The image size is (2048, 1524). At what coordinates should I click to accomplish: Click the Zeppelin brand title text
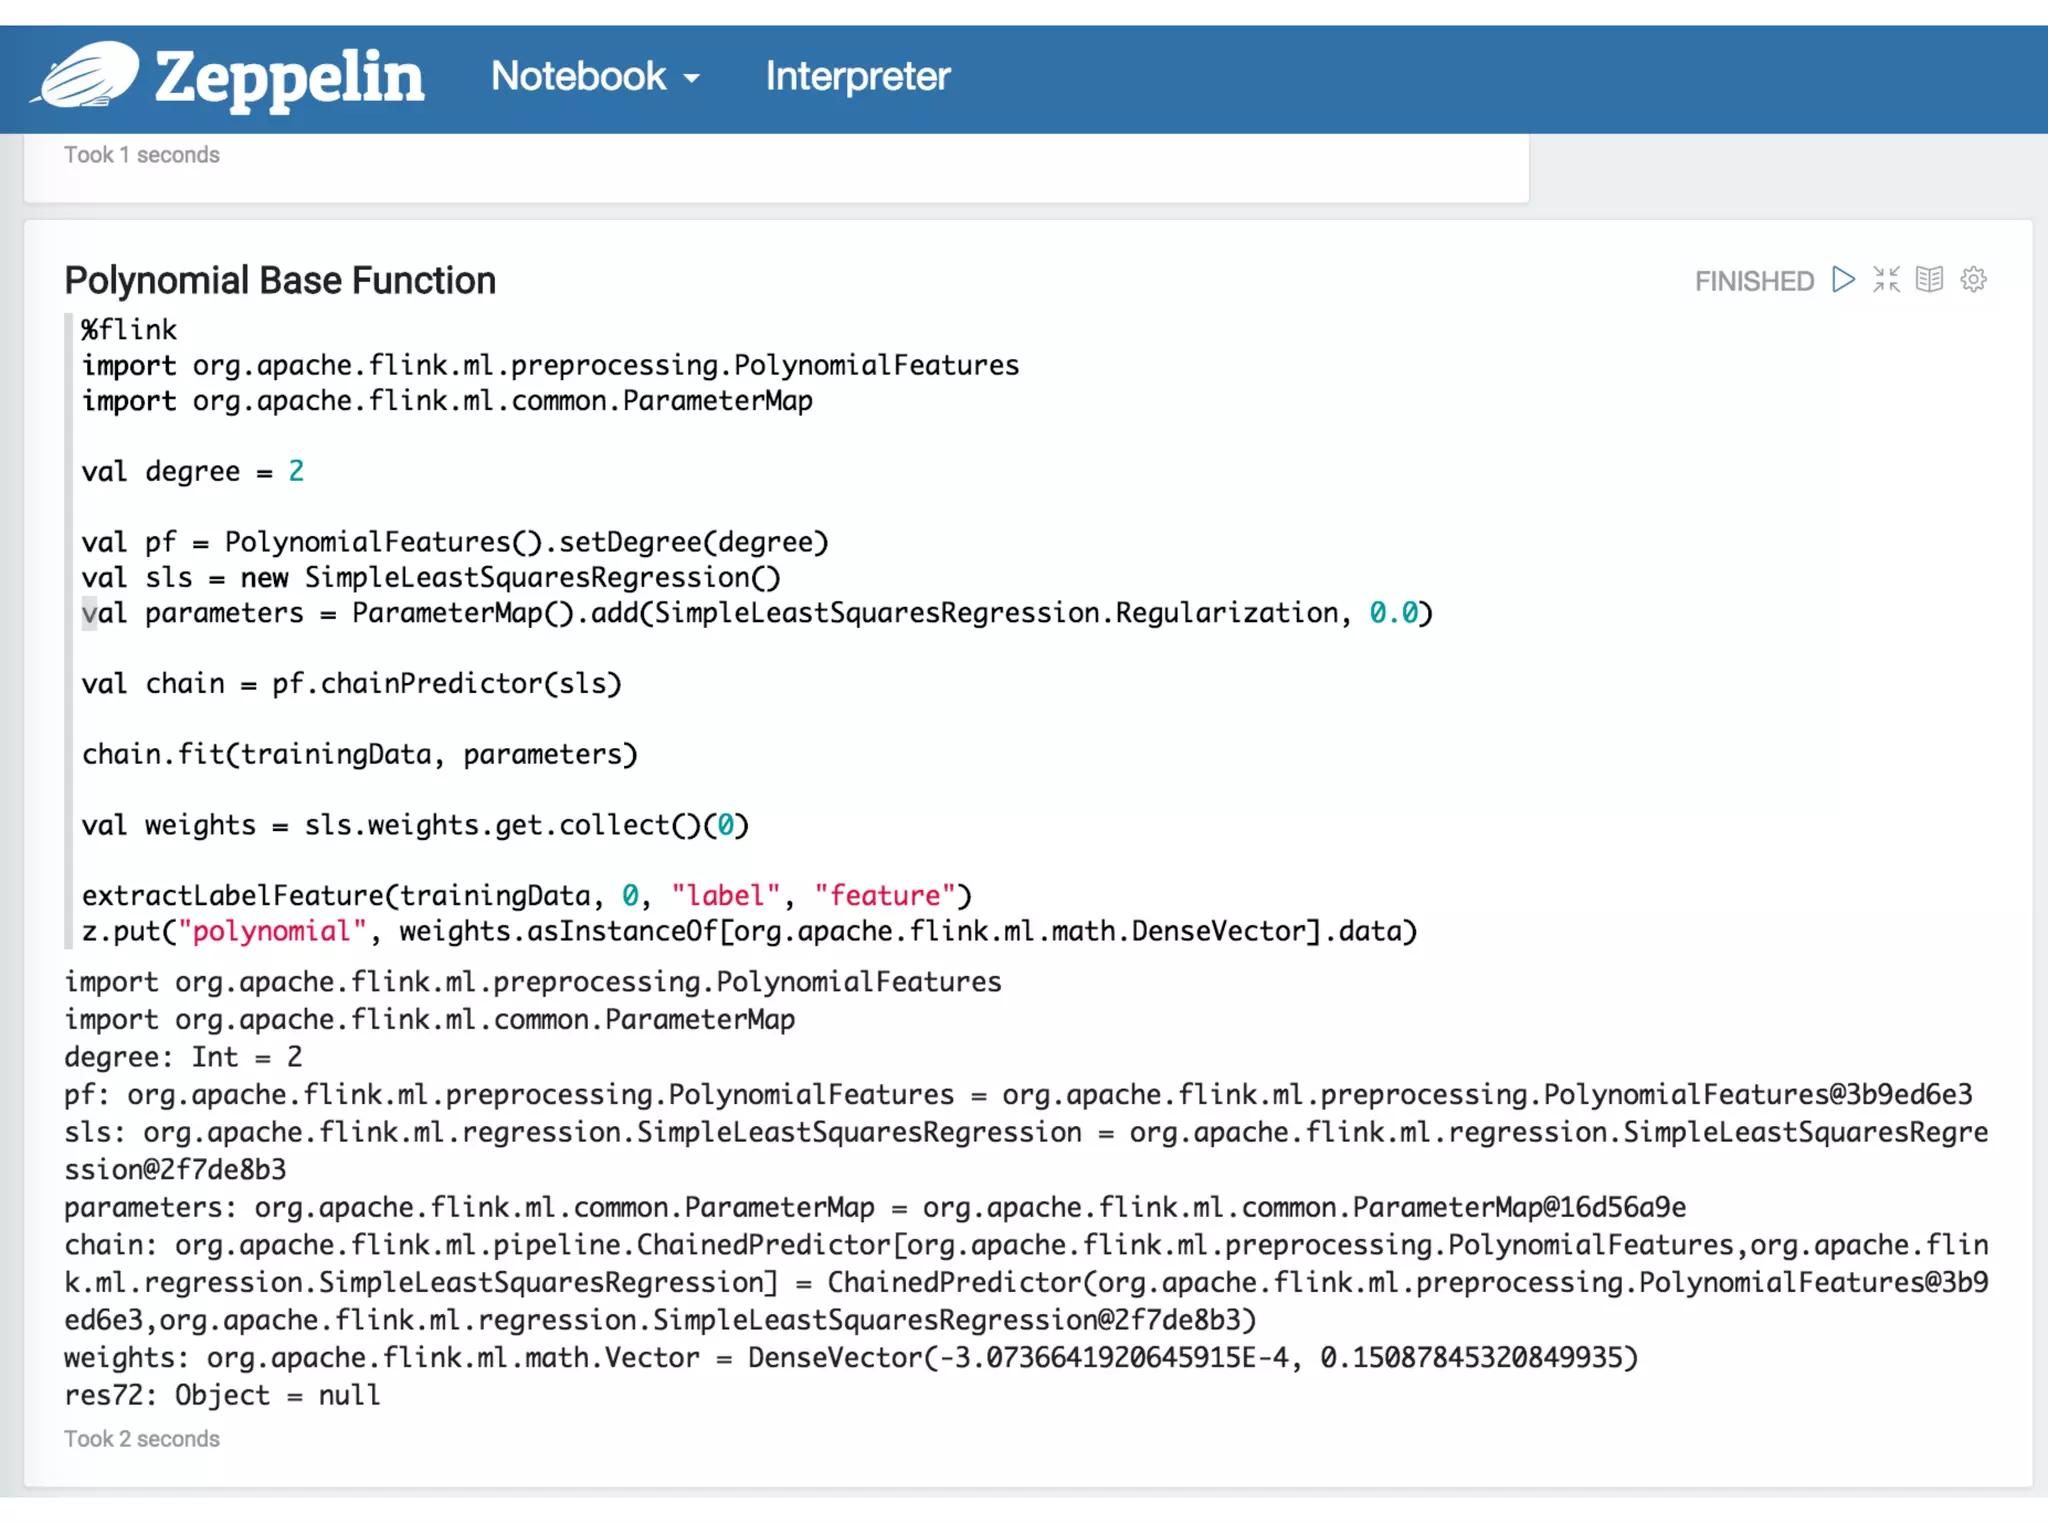coord(289,77)
